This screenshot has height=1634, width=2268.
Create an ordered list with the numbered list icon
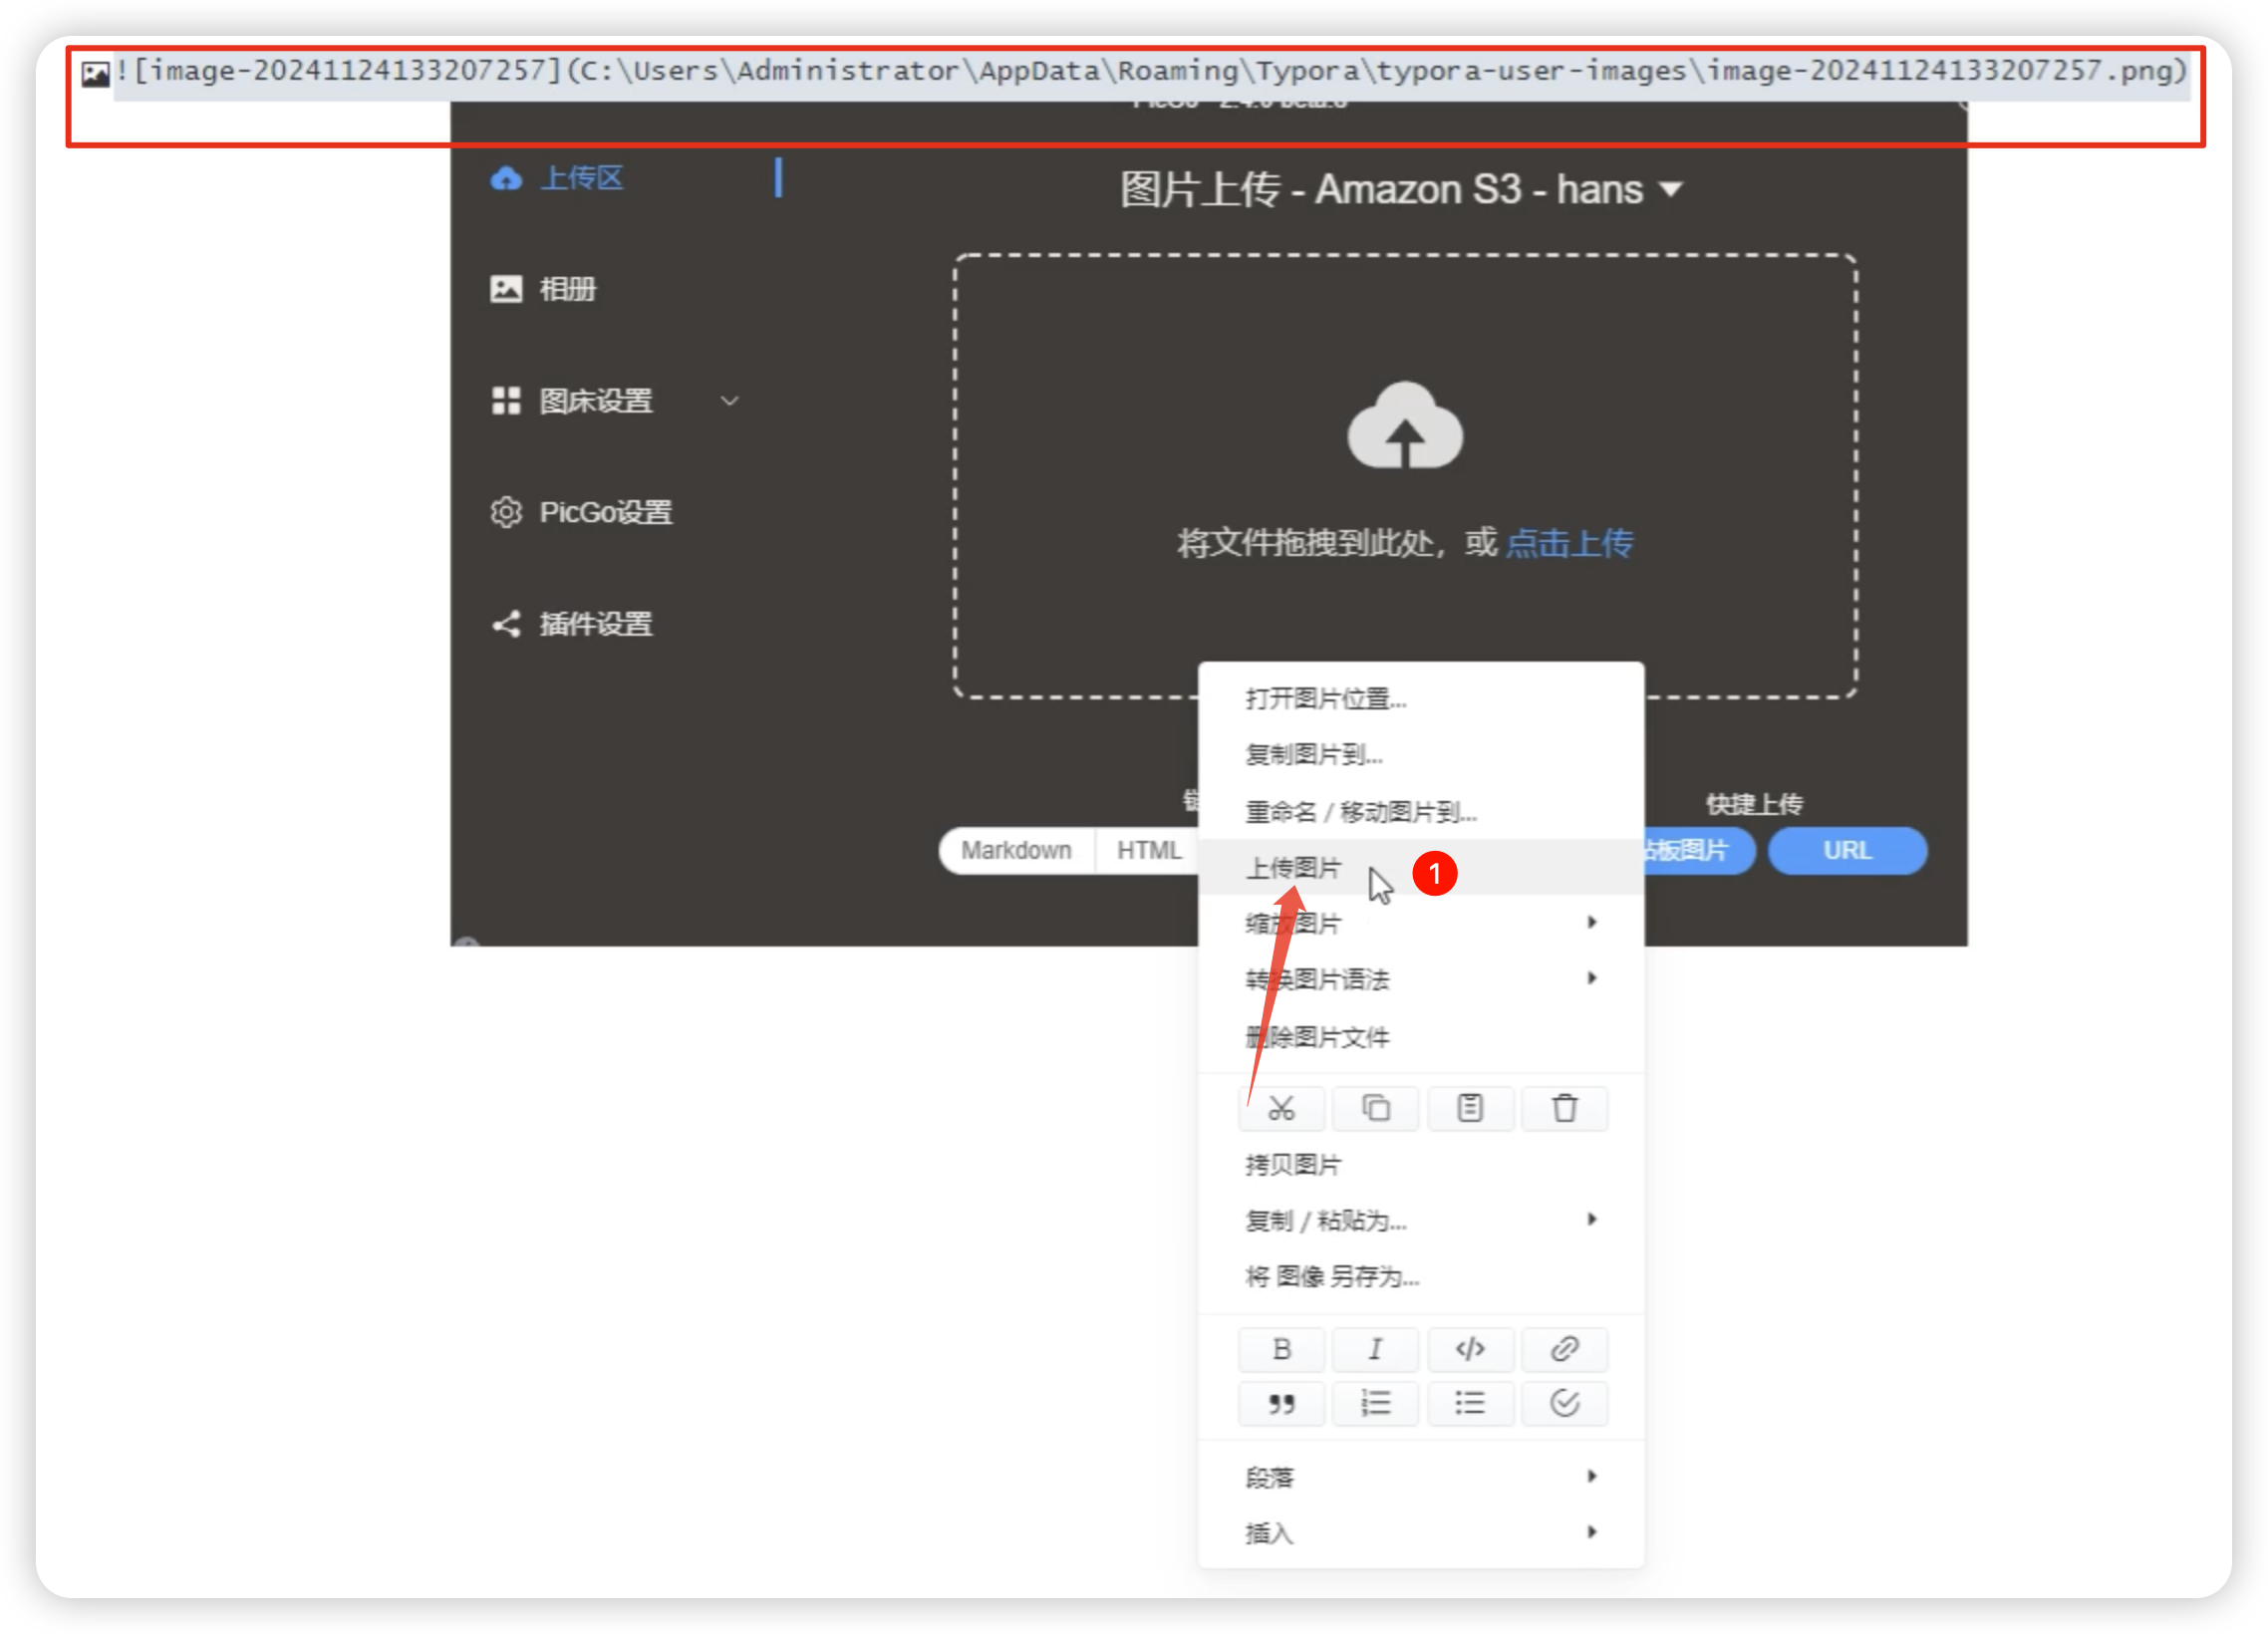tap(1376, 1403)
